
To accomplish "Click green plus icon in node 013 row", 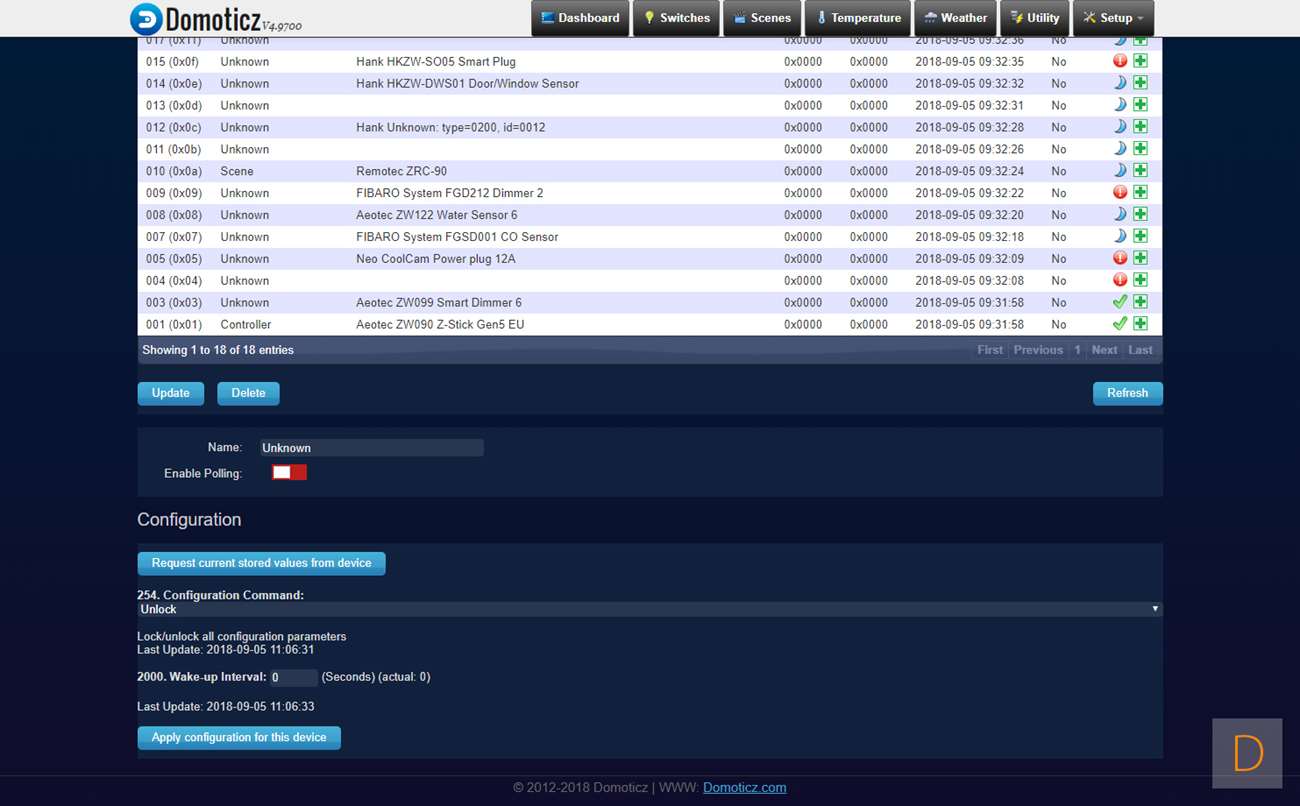I will coord(1140,105).
